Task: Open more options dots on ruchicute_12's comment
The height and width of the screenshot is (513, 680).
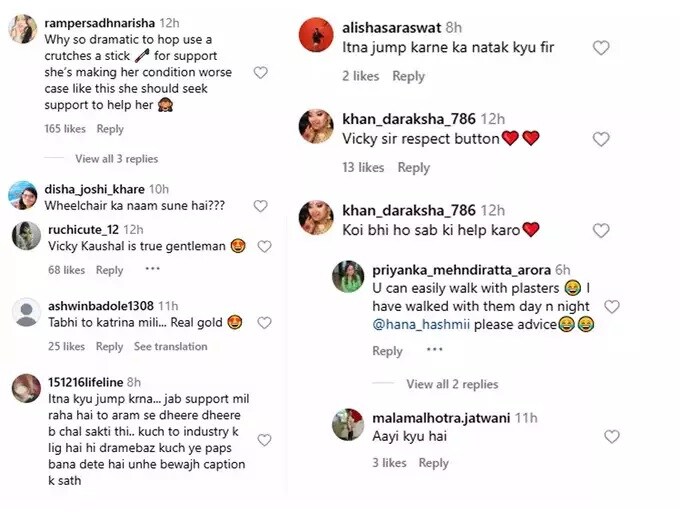Action: click(x=152, y=269)
